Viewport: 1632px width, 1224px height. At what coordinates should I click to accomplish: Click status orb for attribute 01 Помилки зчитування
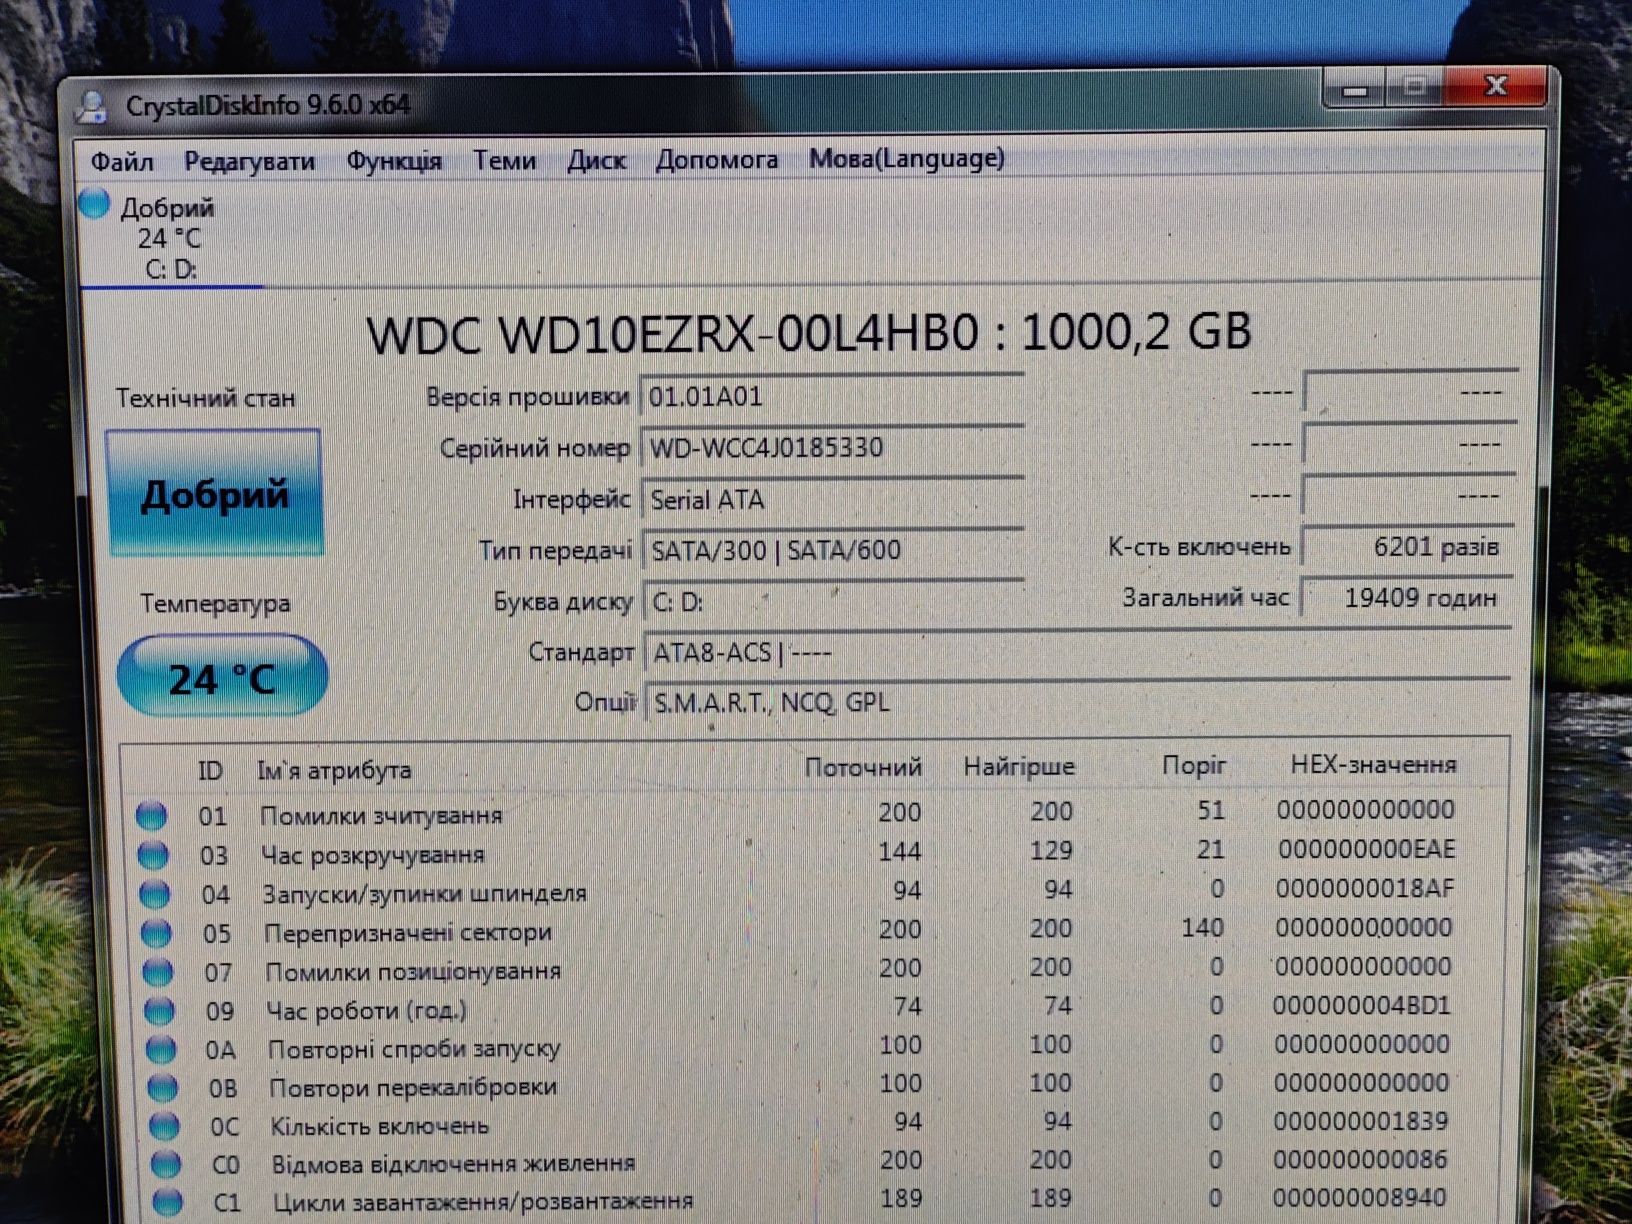(x=152, y=815)
